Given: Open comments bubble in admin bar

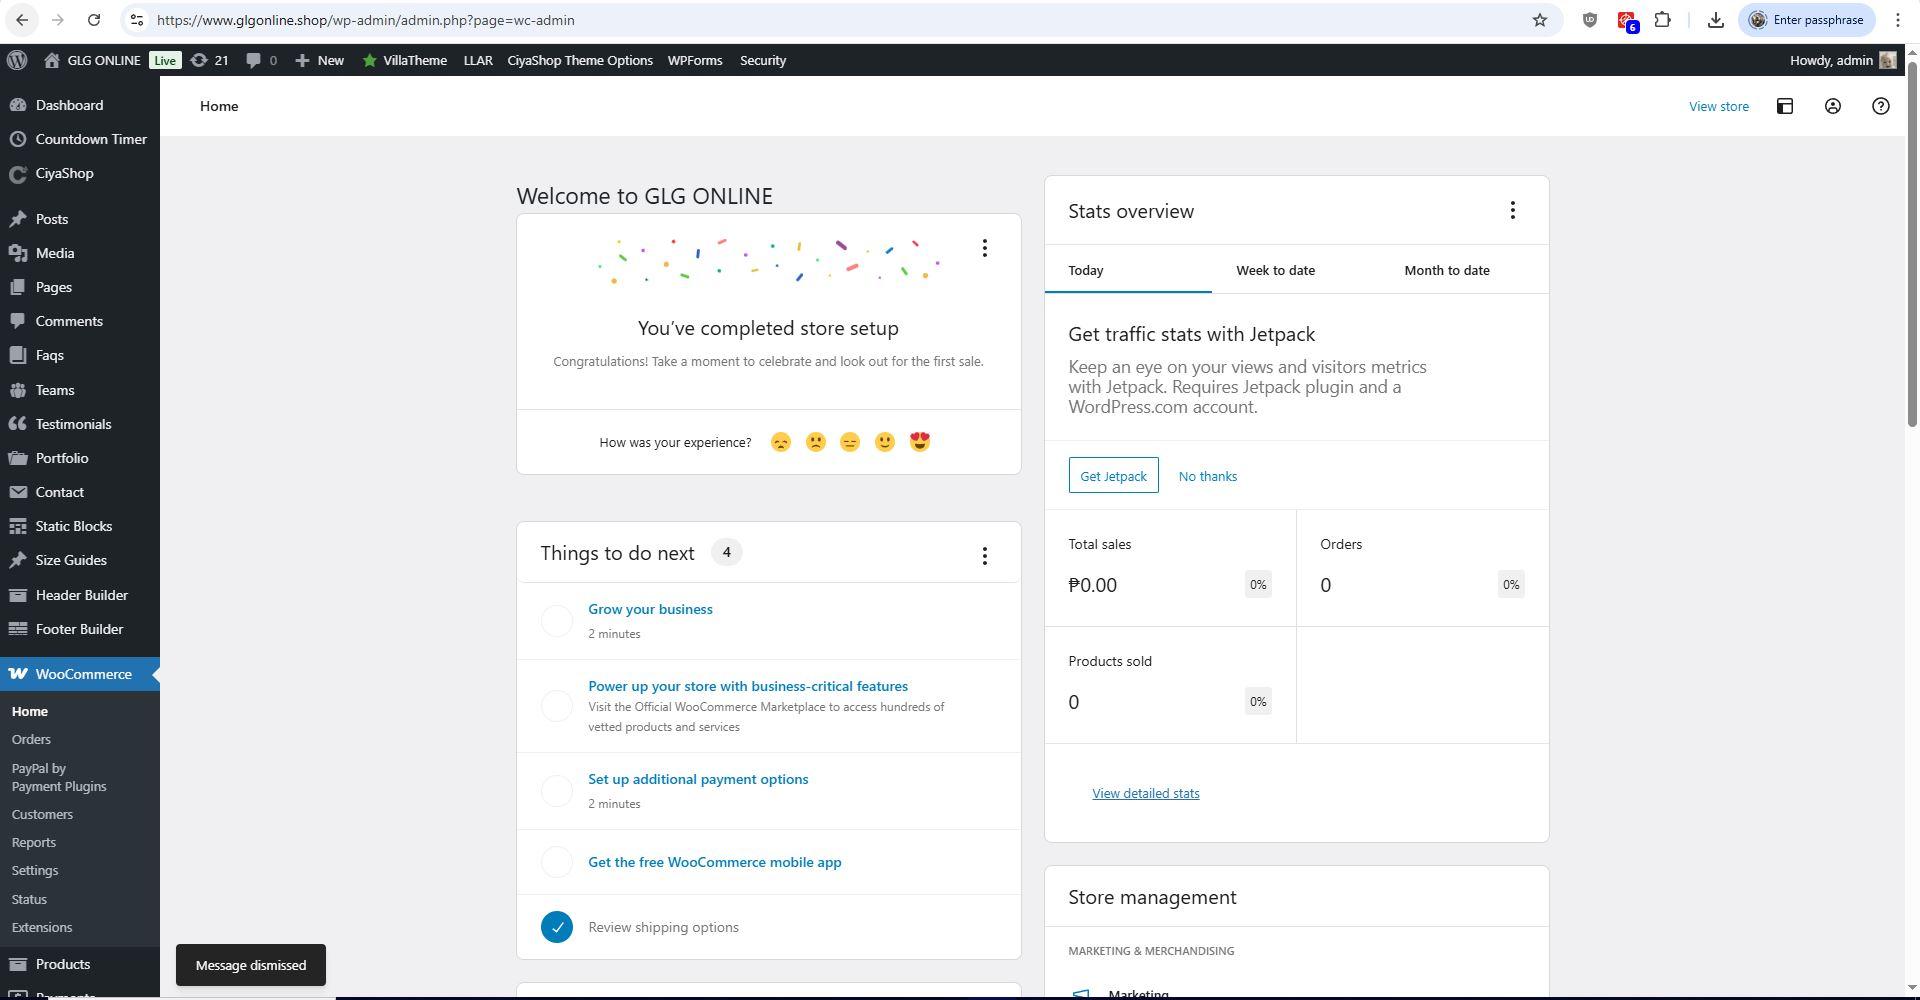Looking at the screenshot, I should tap(262, 60).
